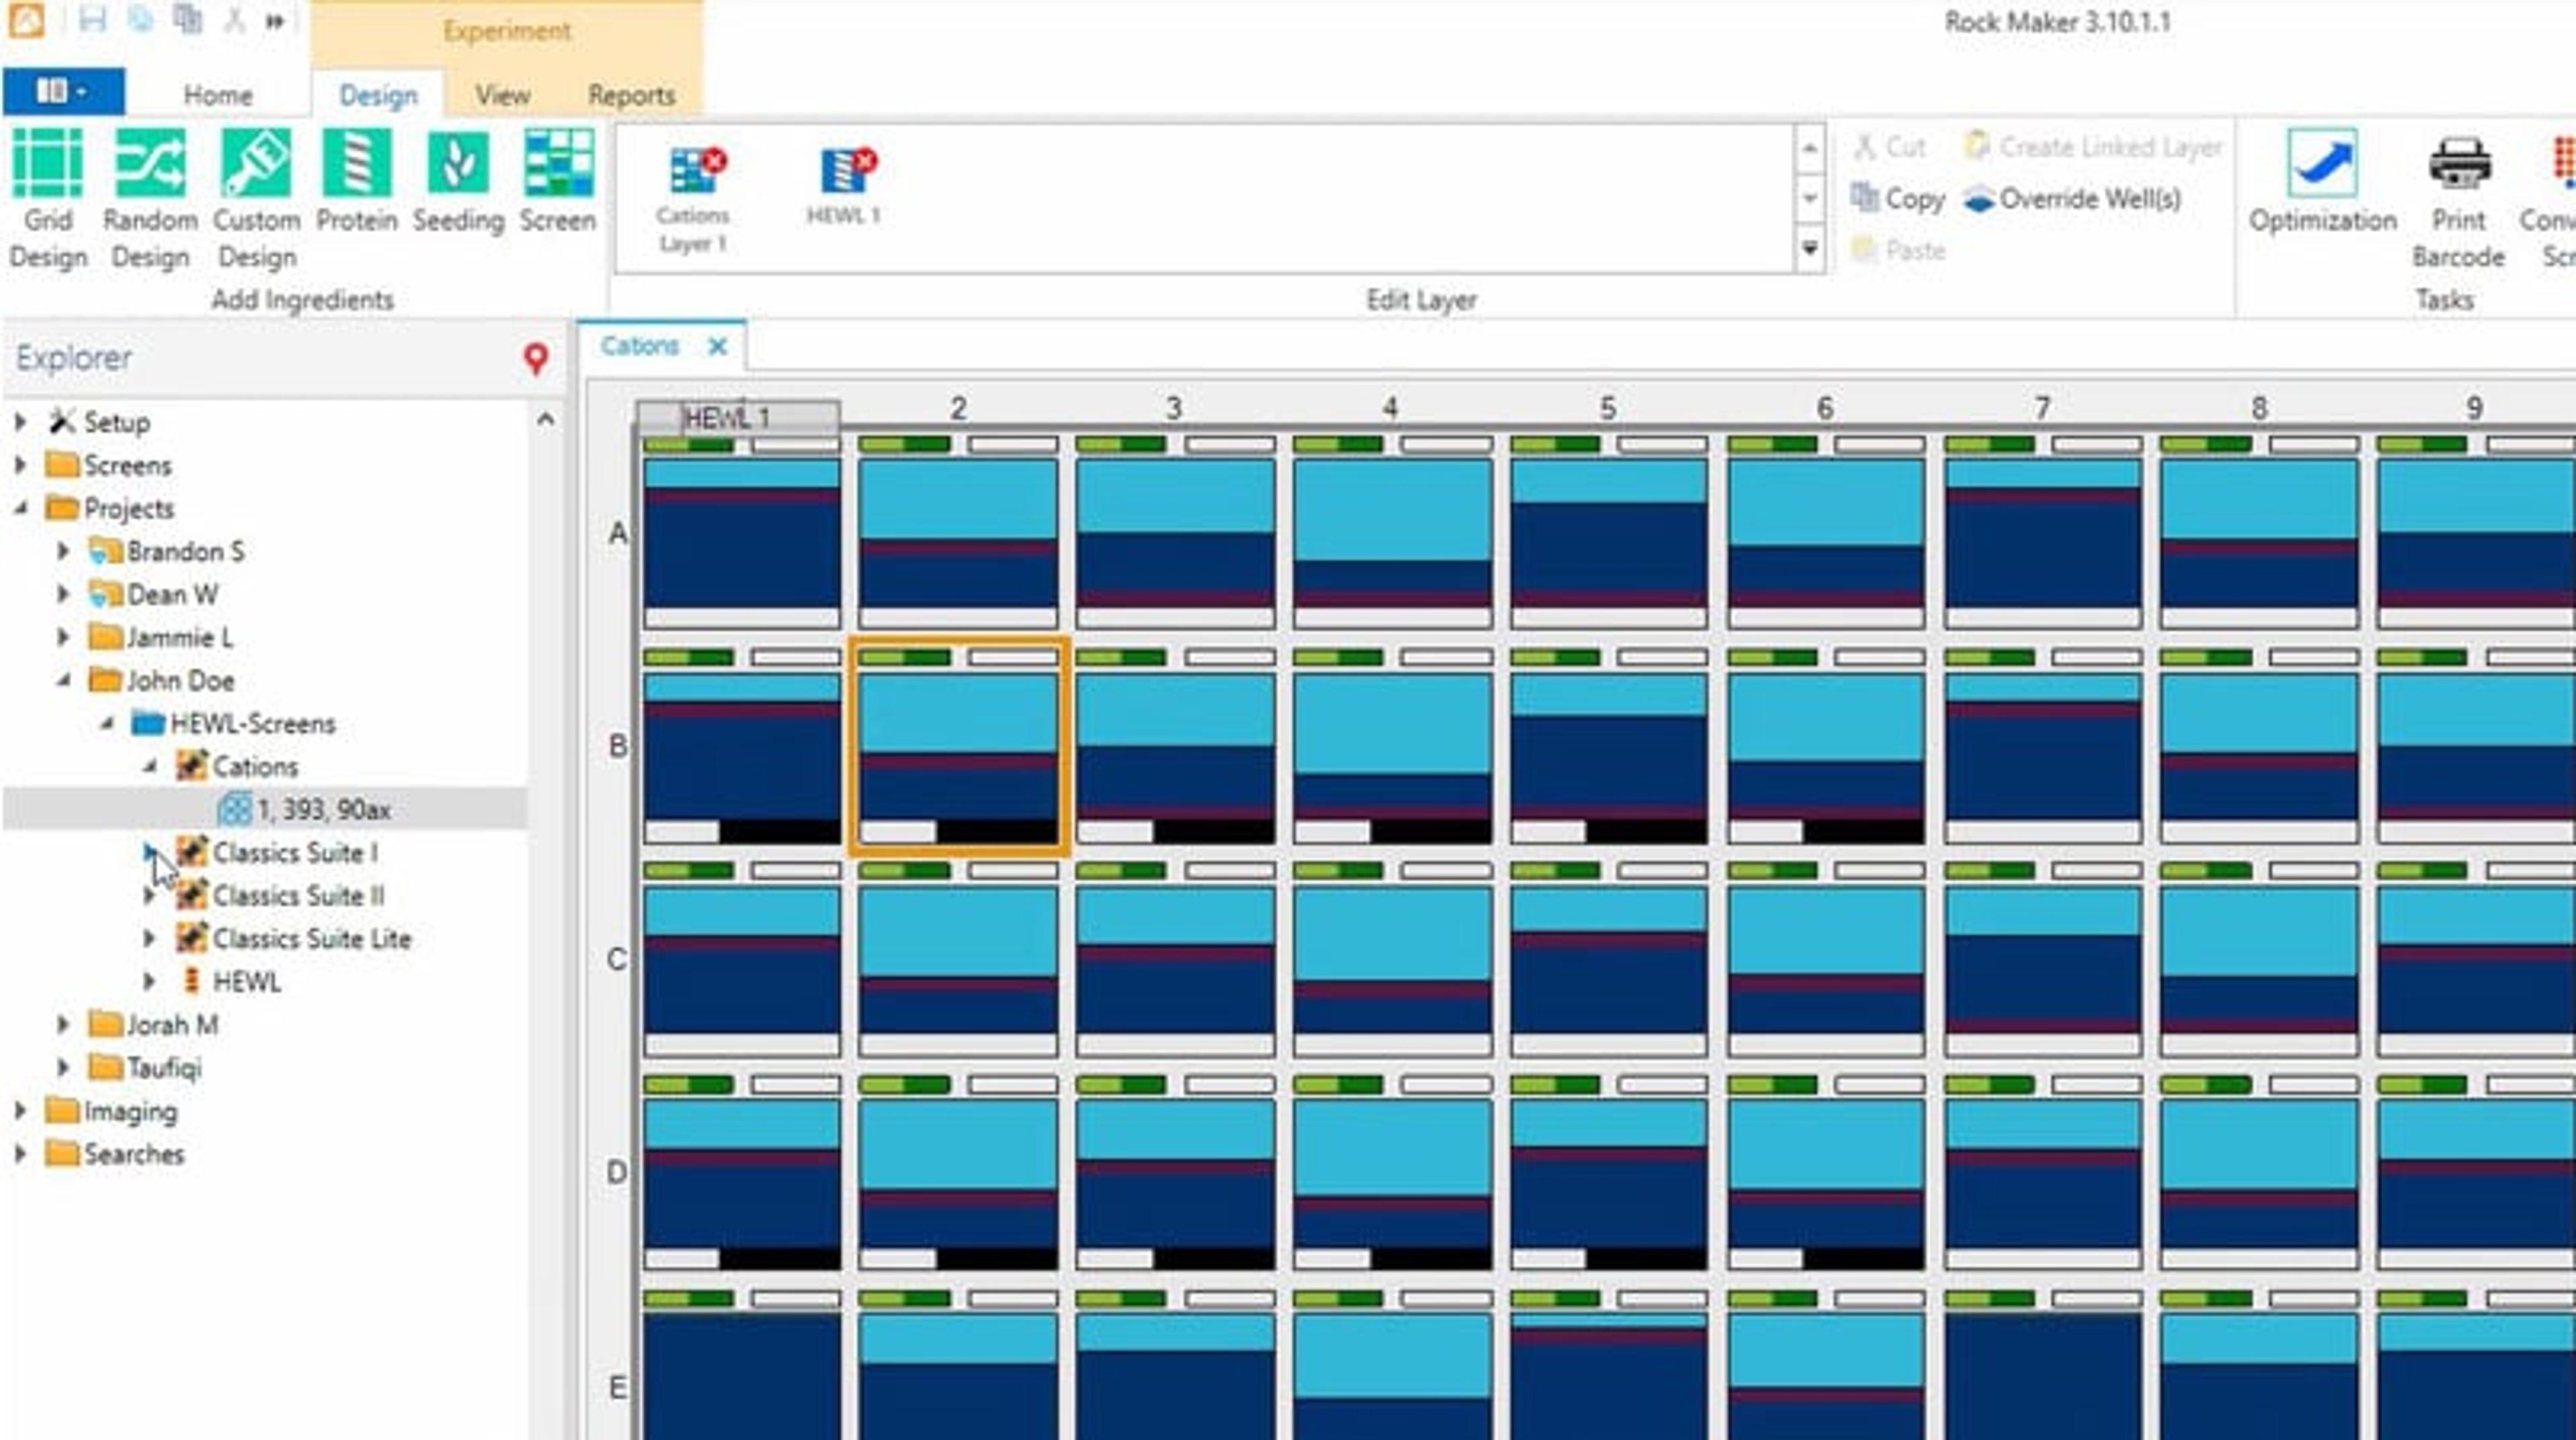The image size is (2576, 1440).
Task: Open the layer gallery dropdown arrow
Action: pyautogui.click(x=1809, y=248)
